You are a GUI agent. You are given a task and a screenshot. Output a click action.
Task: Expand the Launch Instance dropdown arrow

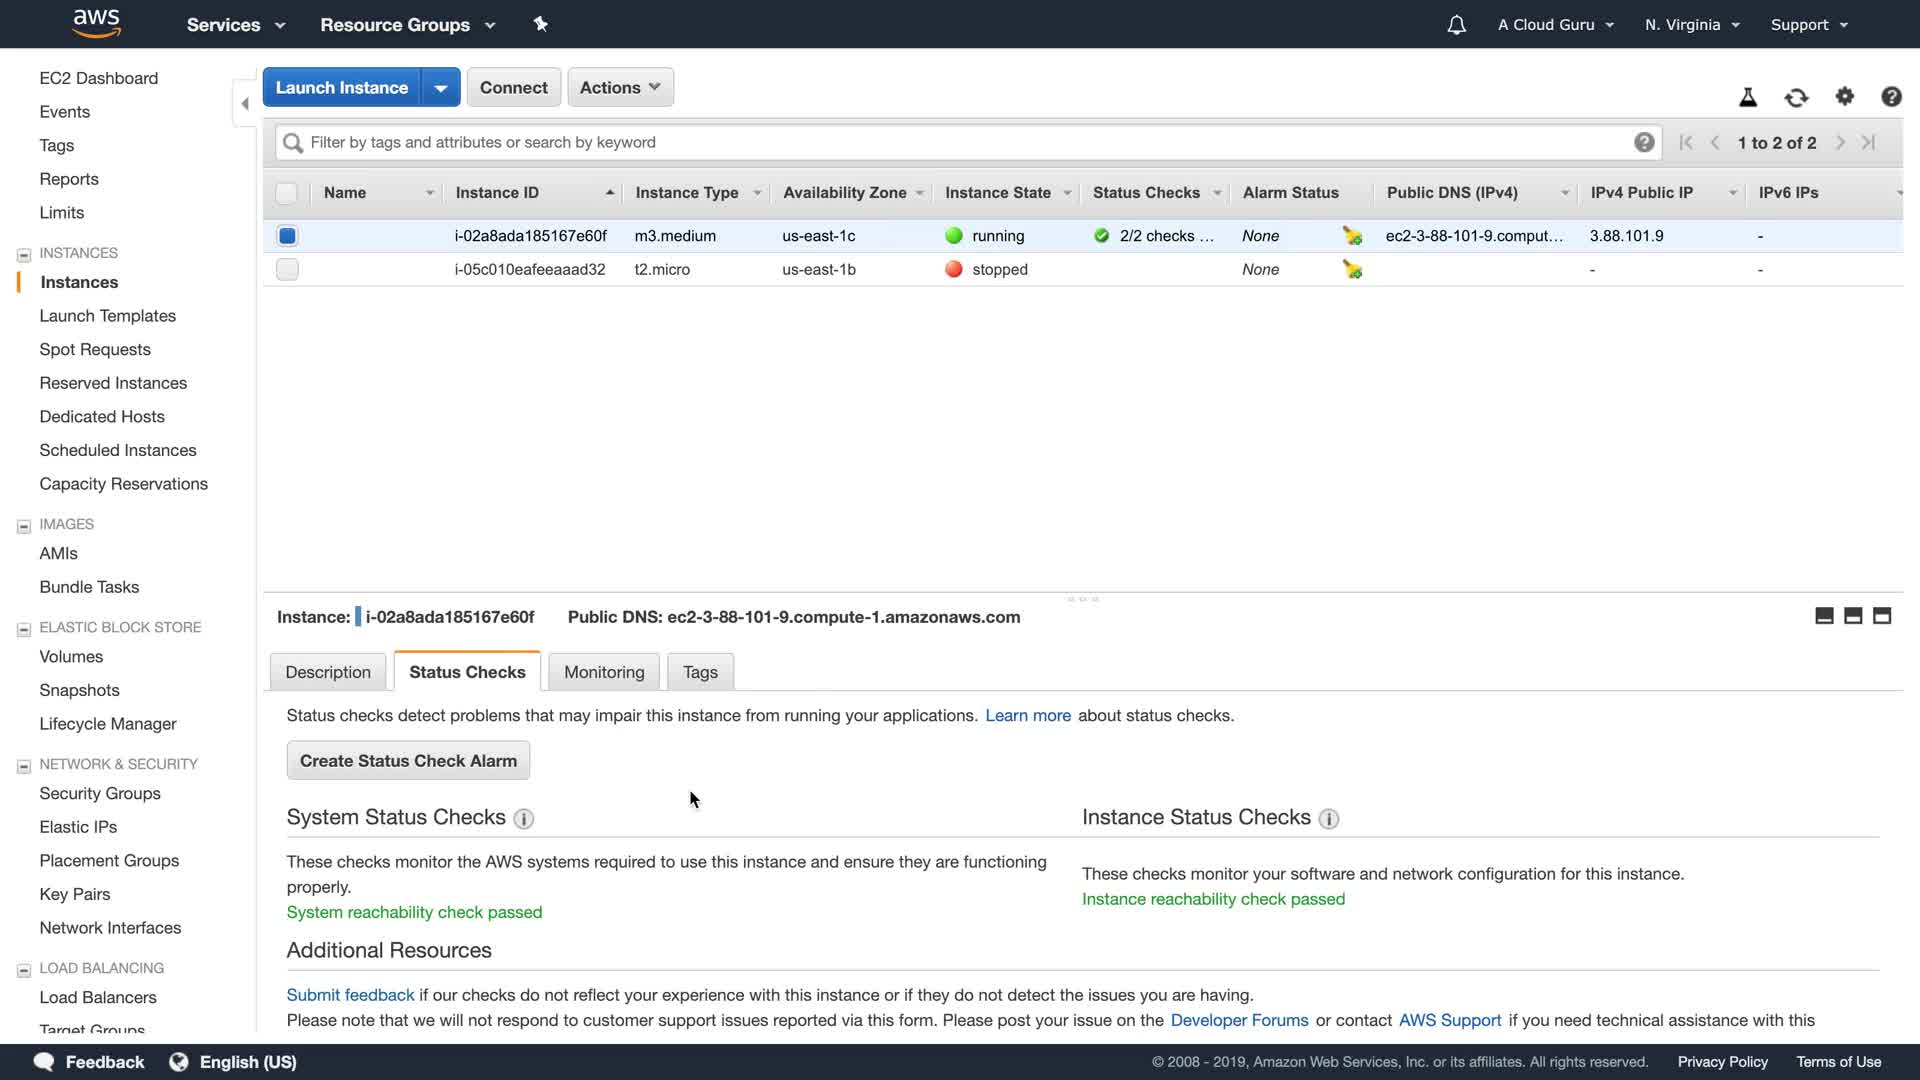coord(440,87)
